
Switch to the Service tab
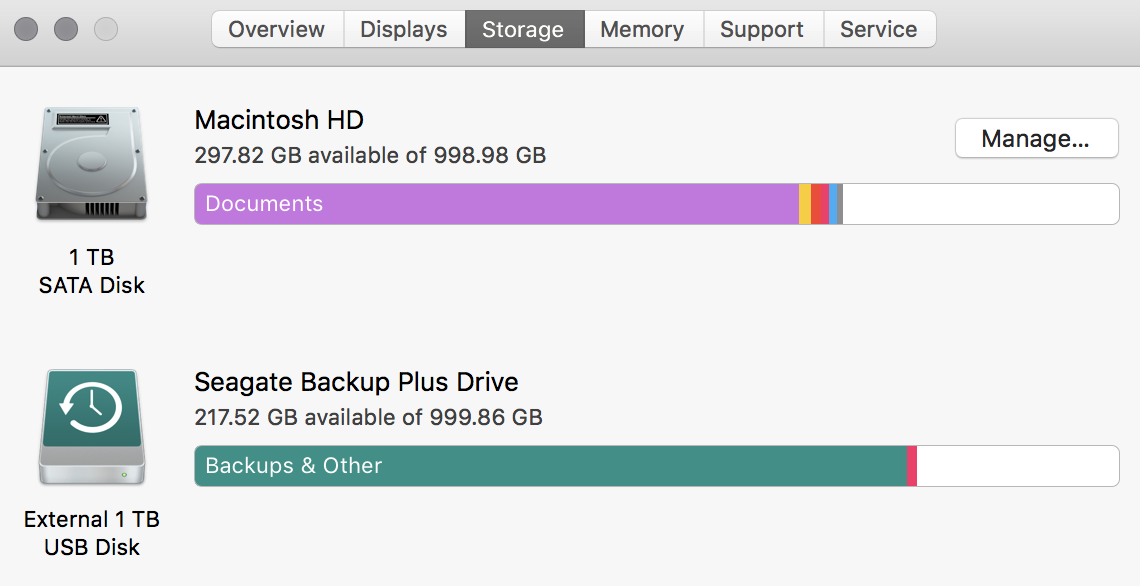click(880, 29)
